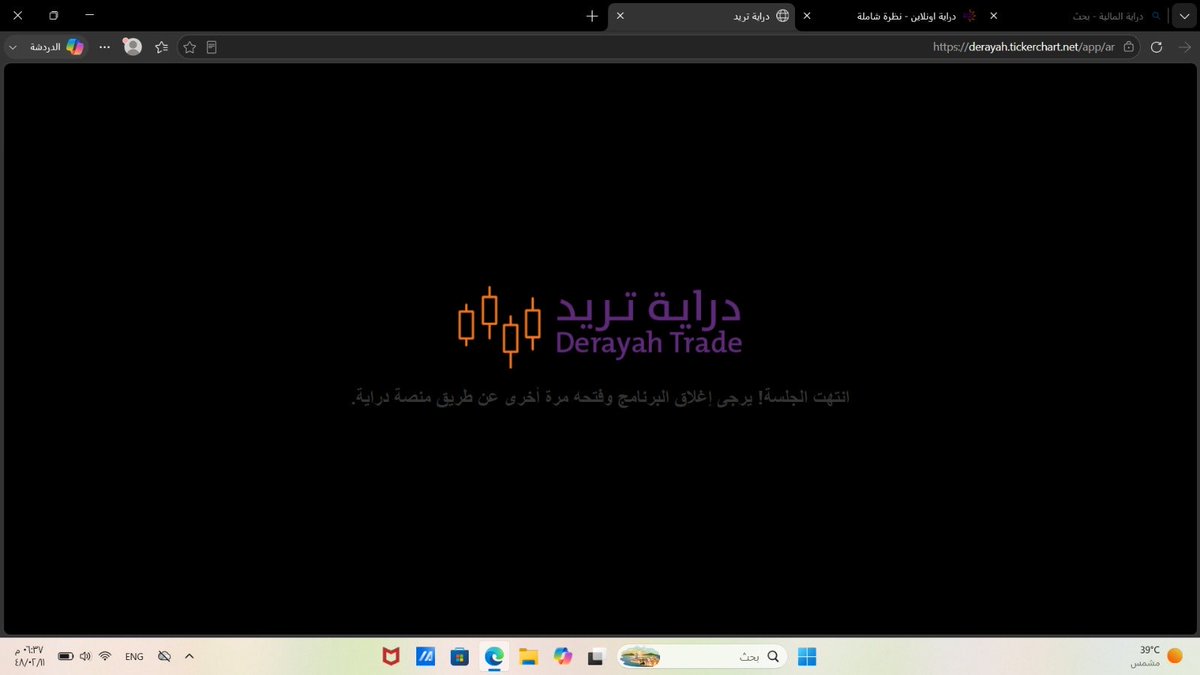
Task: Minimize the Edge browser window
Action: 90,16
